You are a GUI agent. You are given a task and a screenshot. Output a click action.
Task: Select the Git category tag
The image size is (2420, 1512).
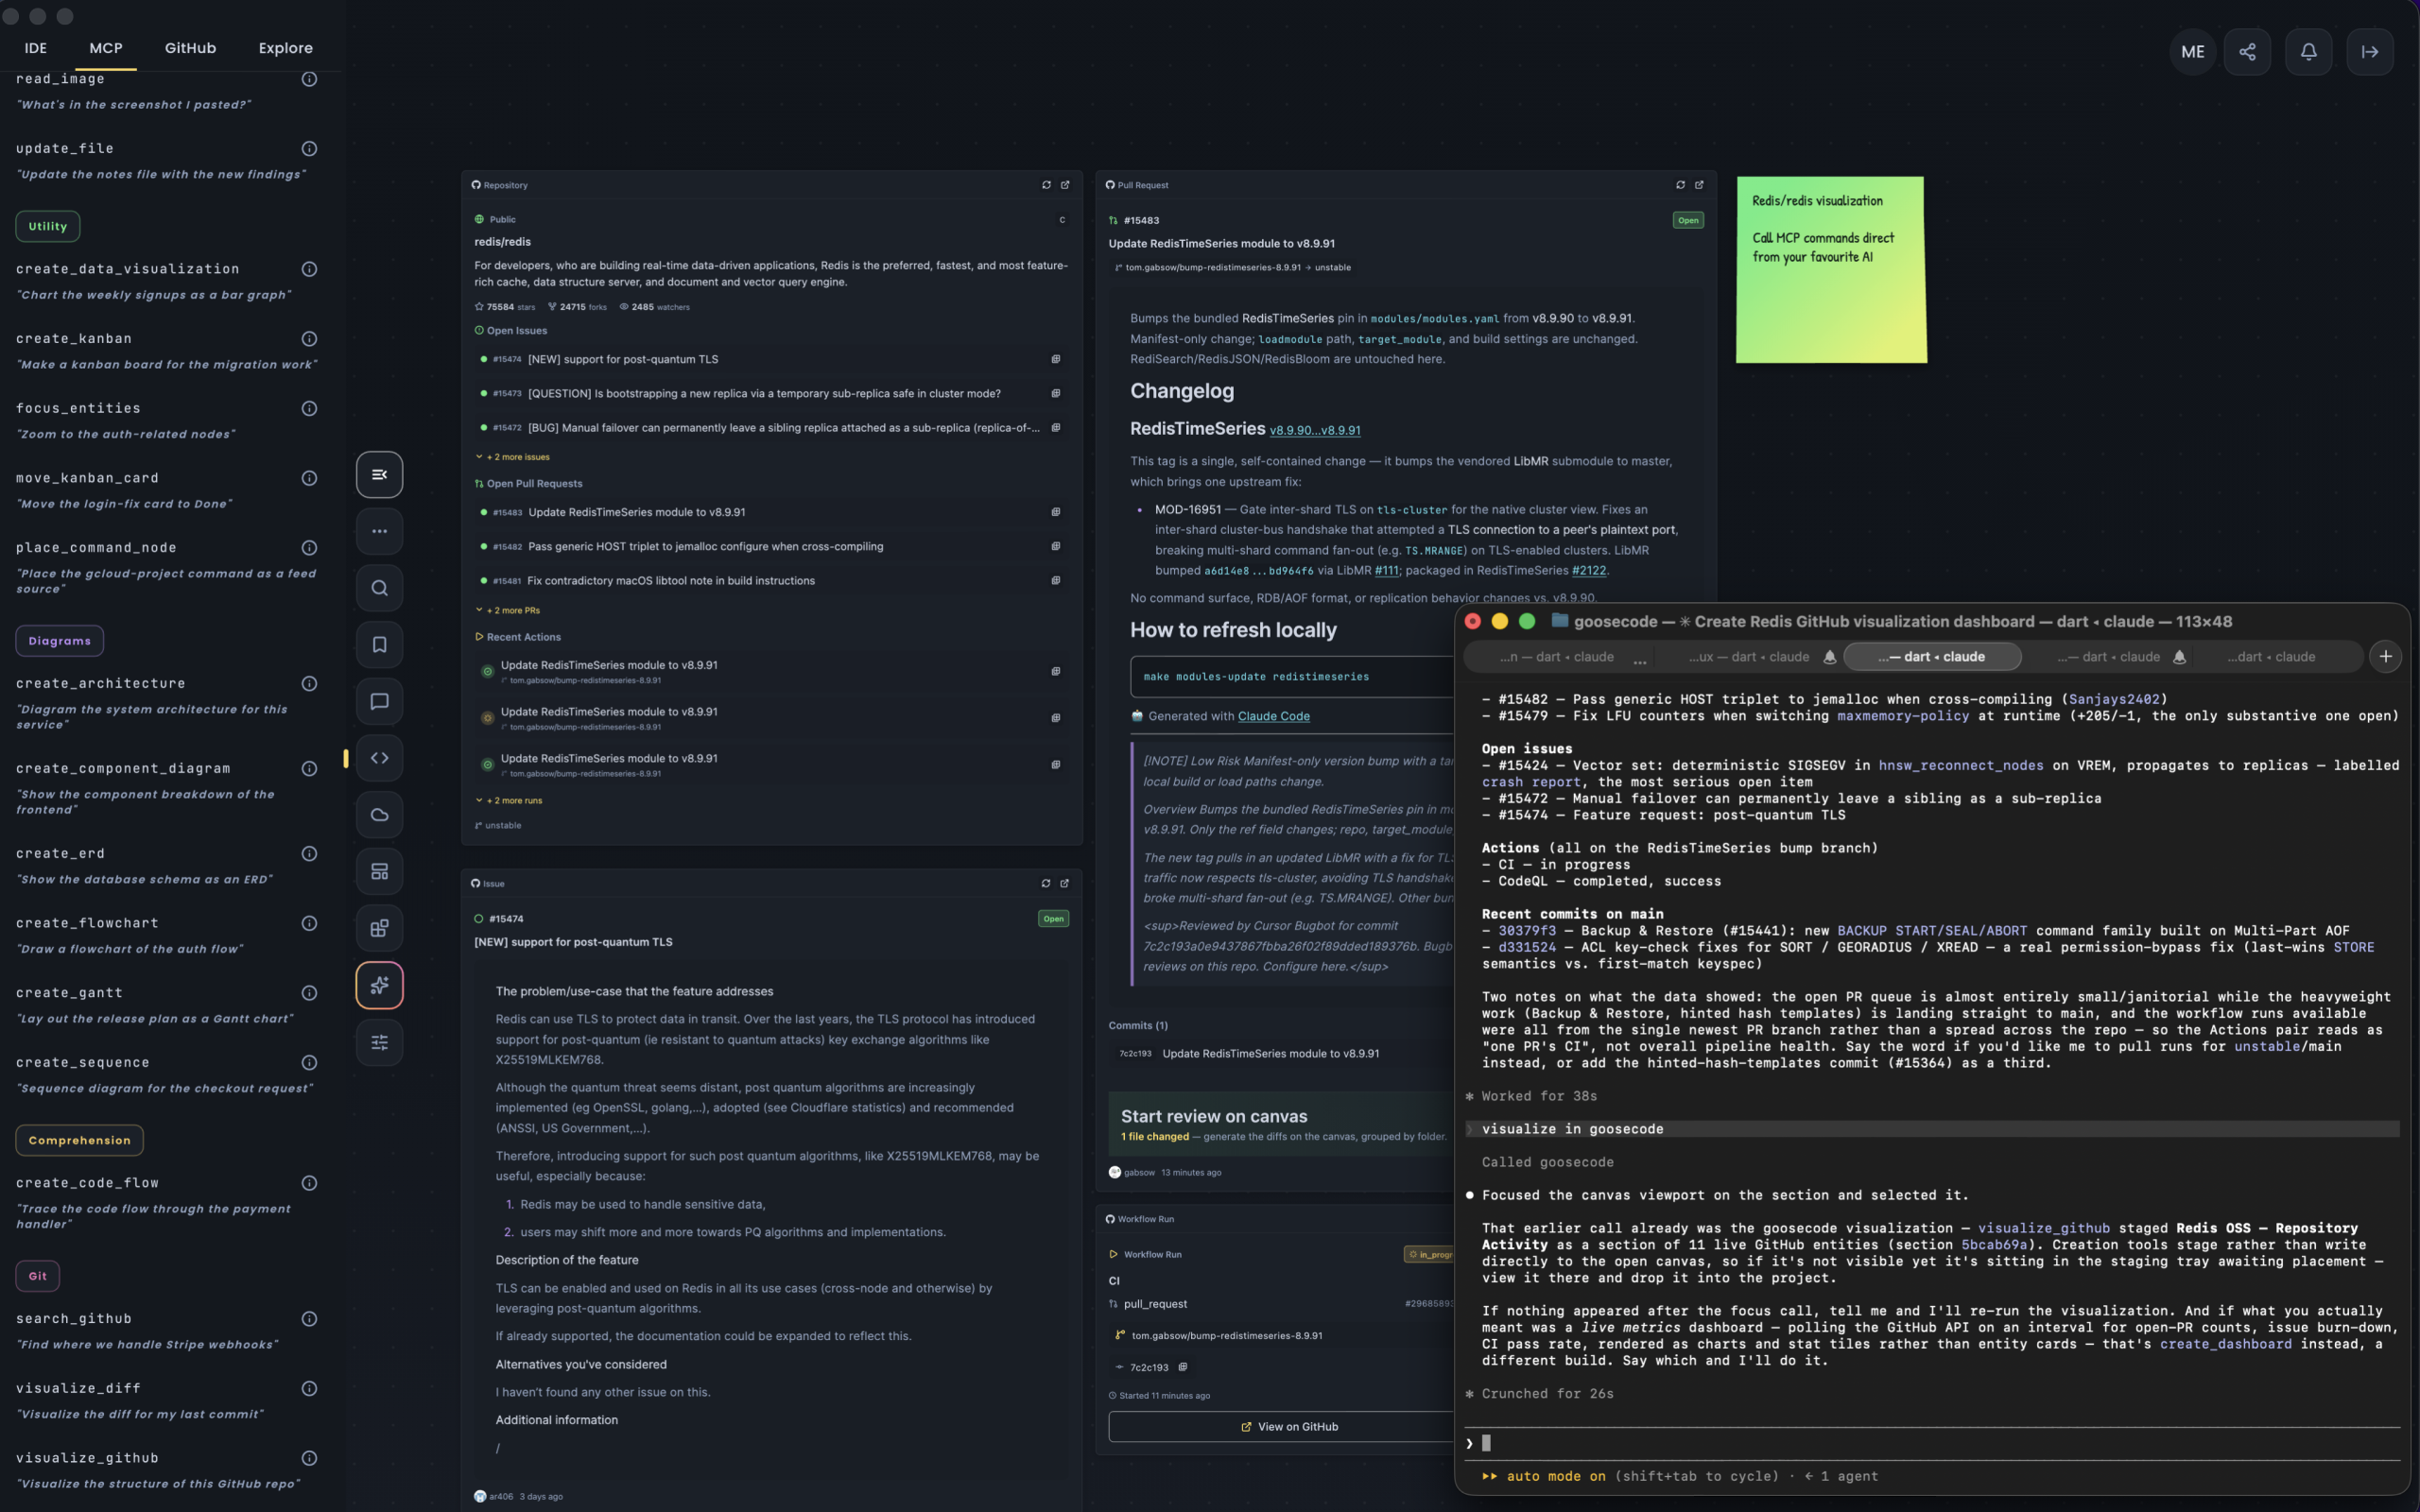click(x=38, y=1276)
